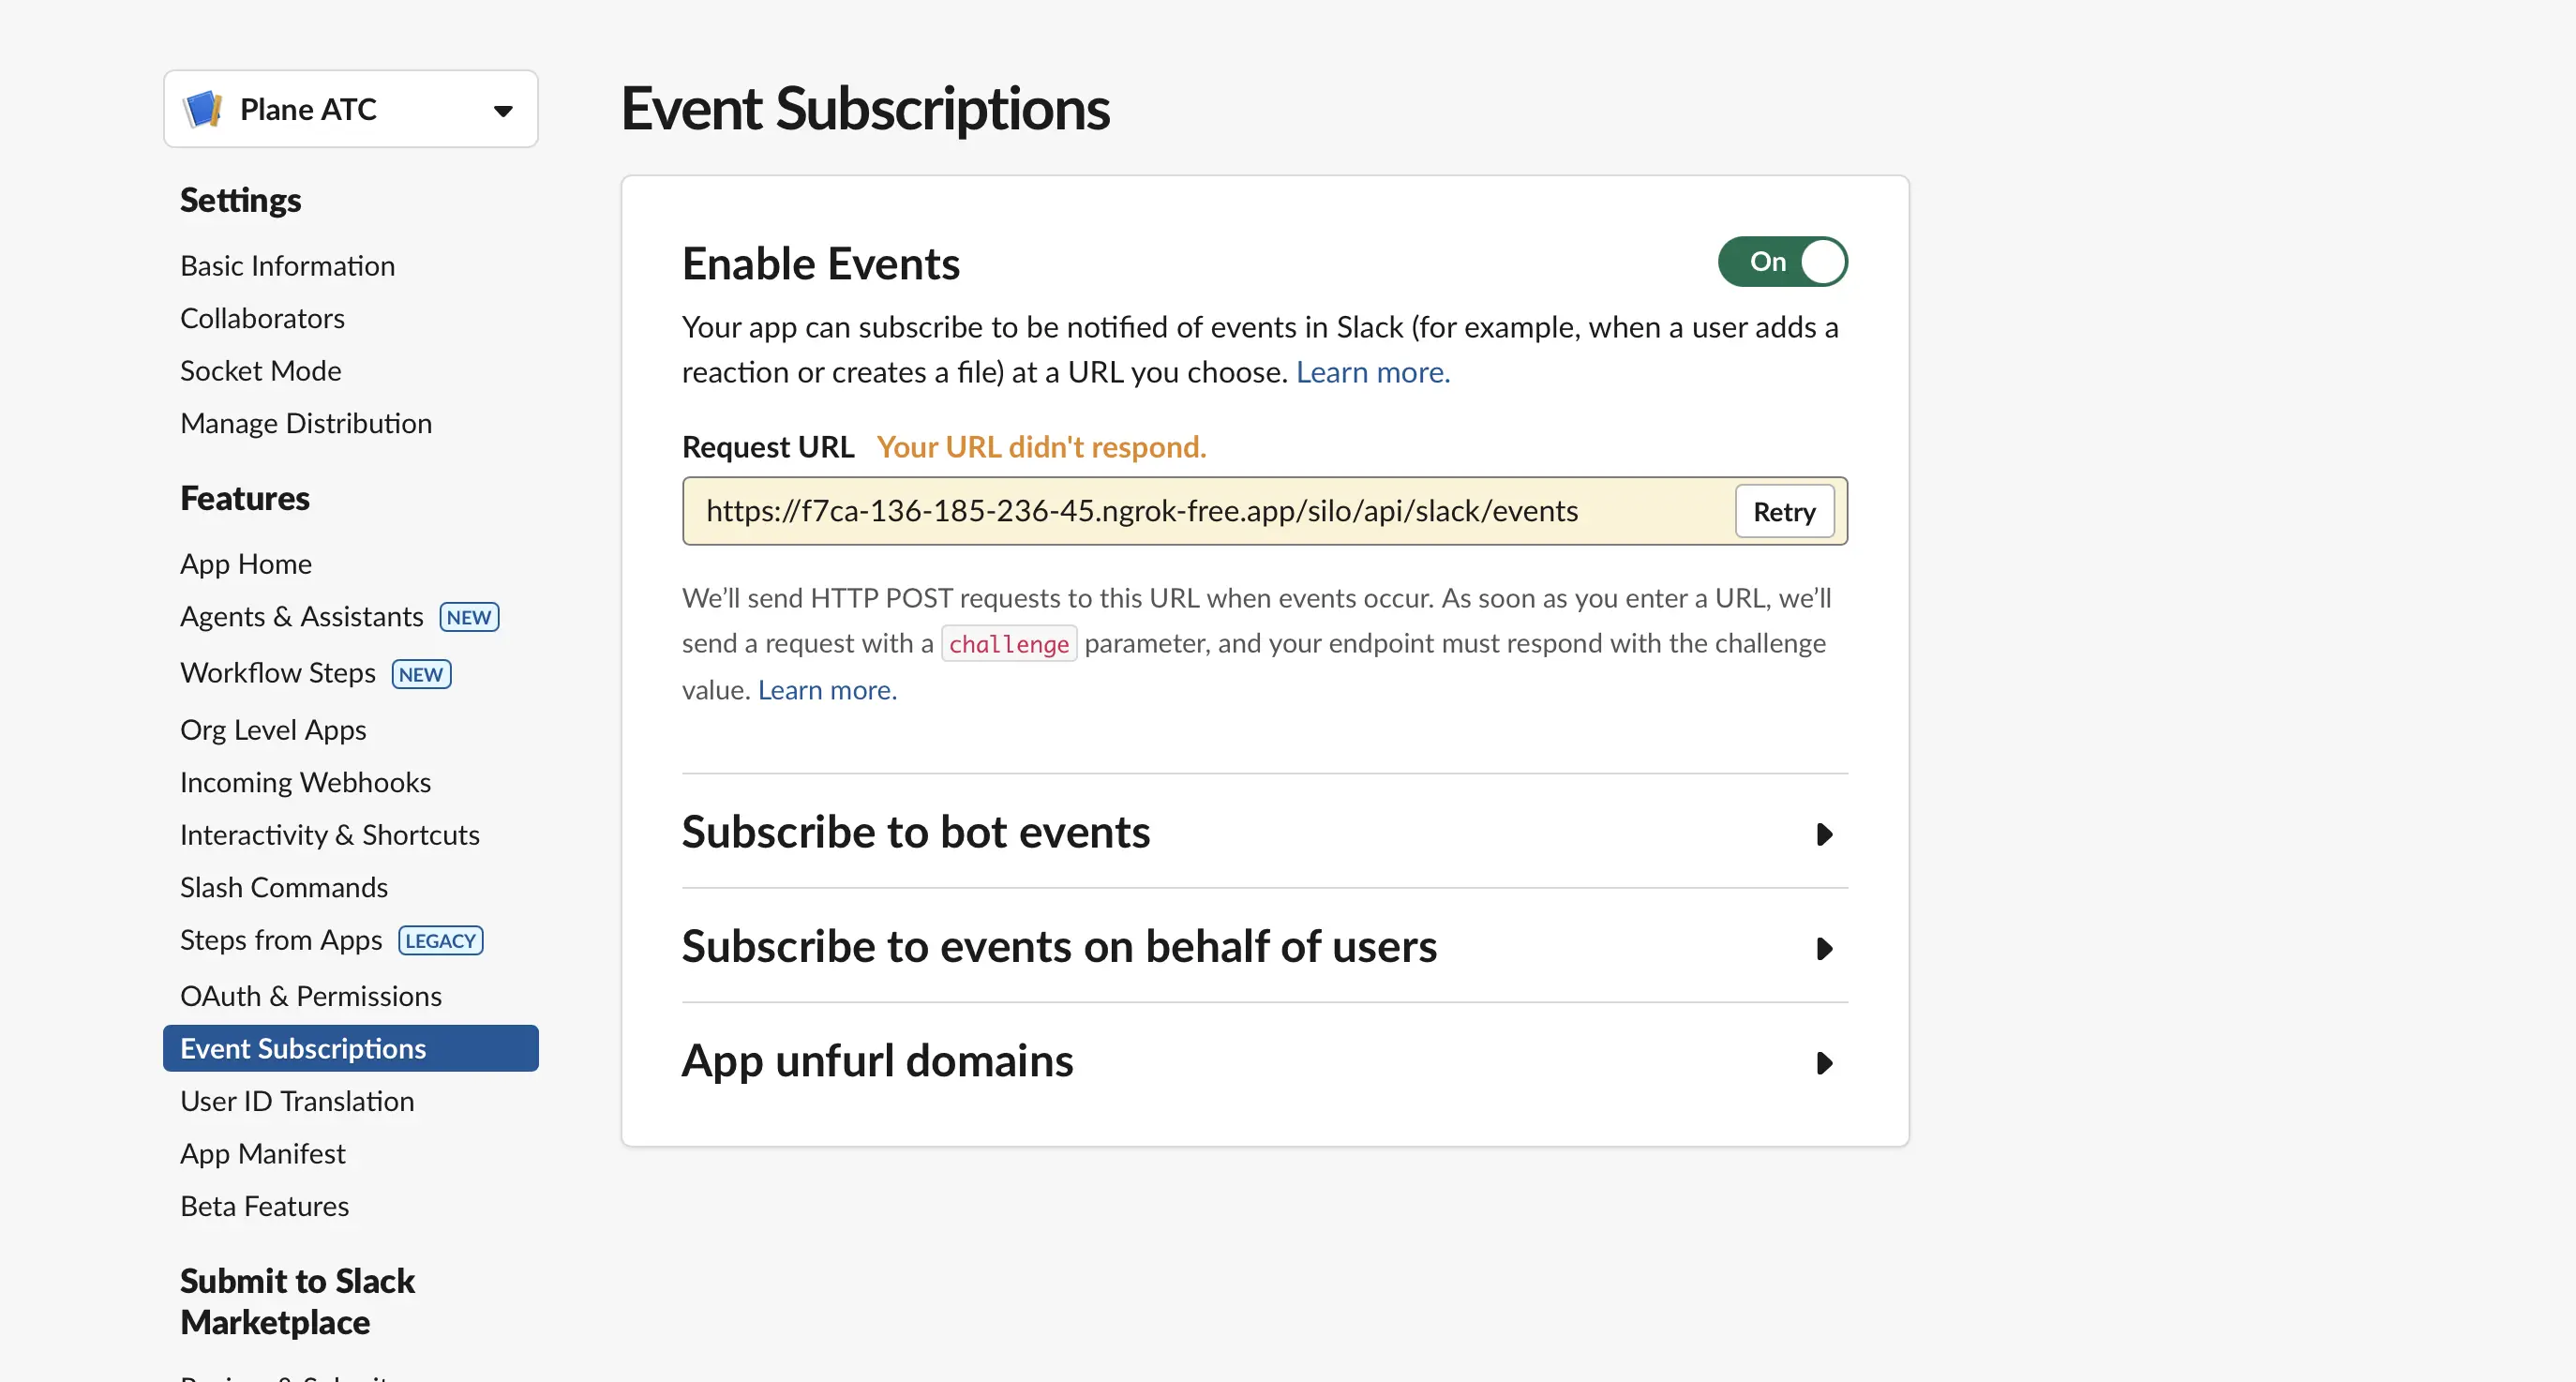
Task: Click Retry to verify the Request URL
Action: click(x=1784, y=511)
